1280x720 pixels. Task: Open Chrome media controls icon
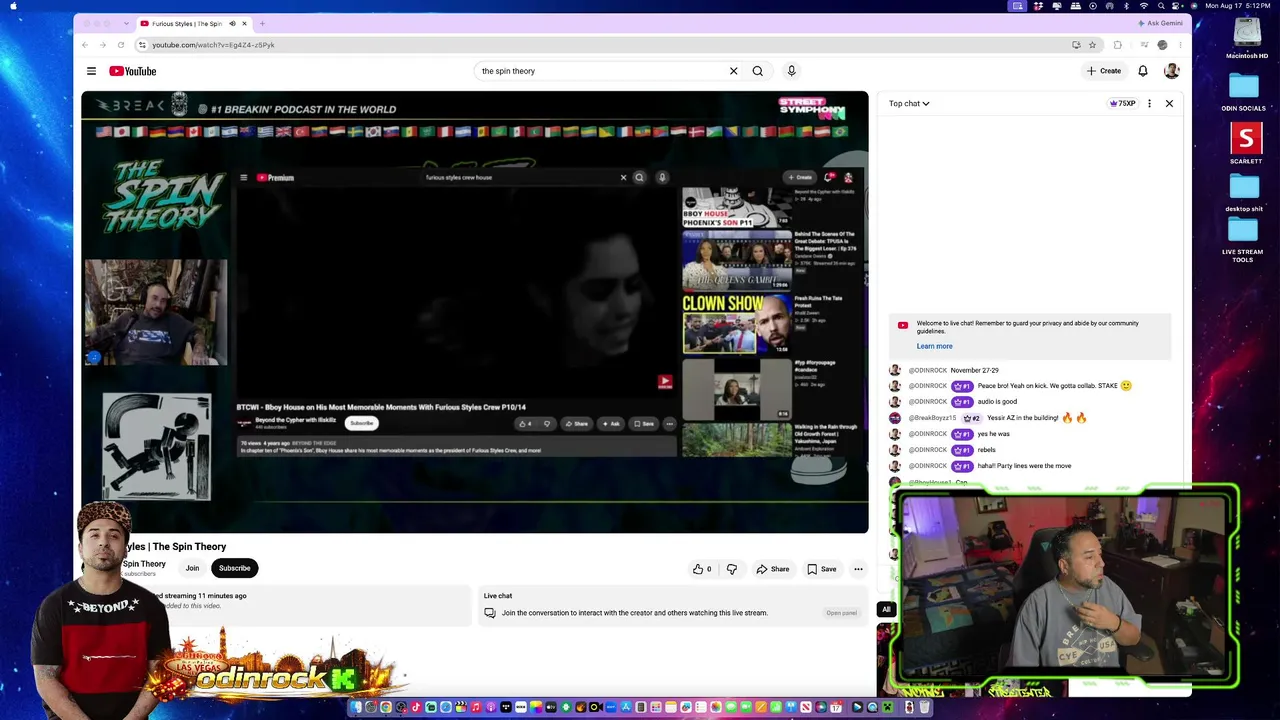pos(1144,45)
